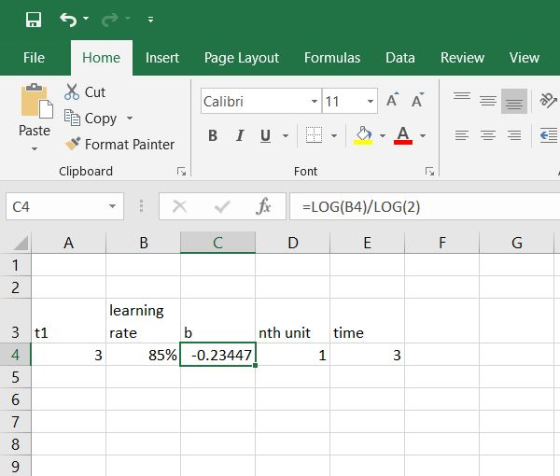Click Center alignment icon
This screenshot has height=476, width=560.
488,135
